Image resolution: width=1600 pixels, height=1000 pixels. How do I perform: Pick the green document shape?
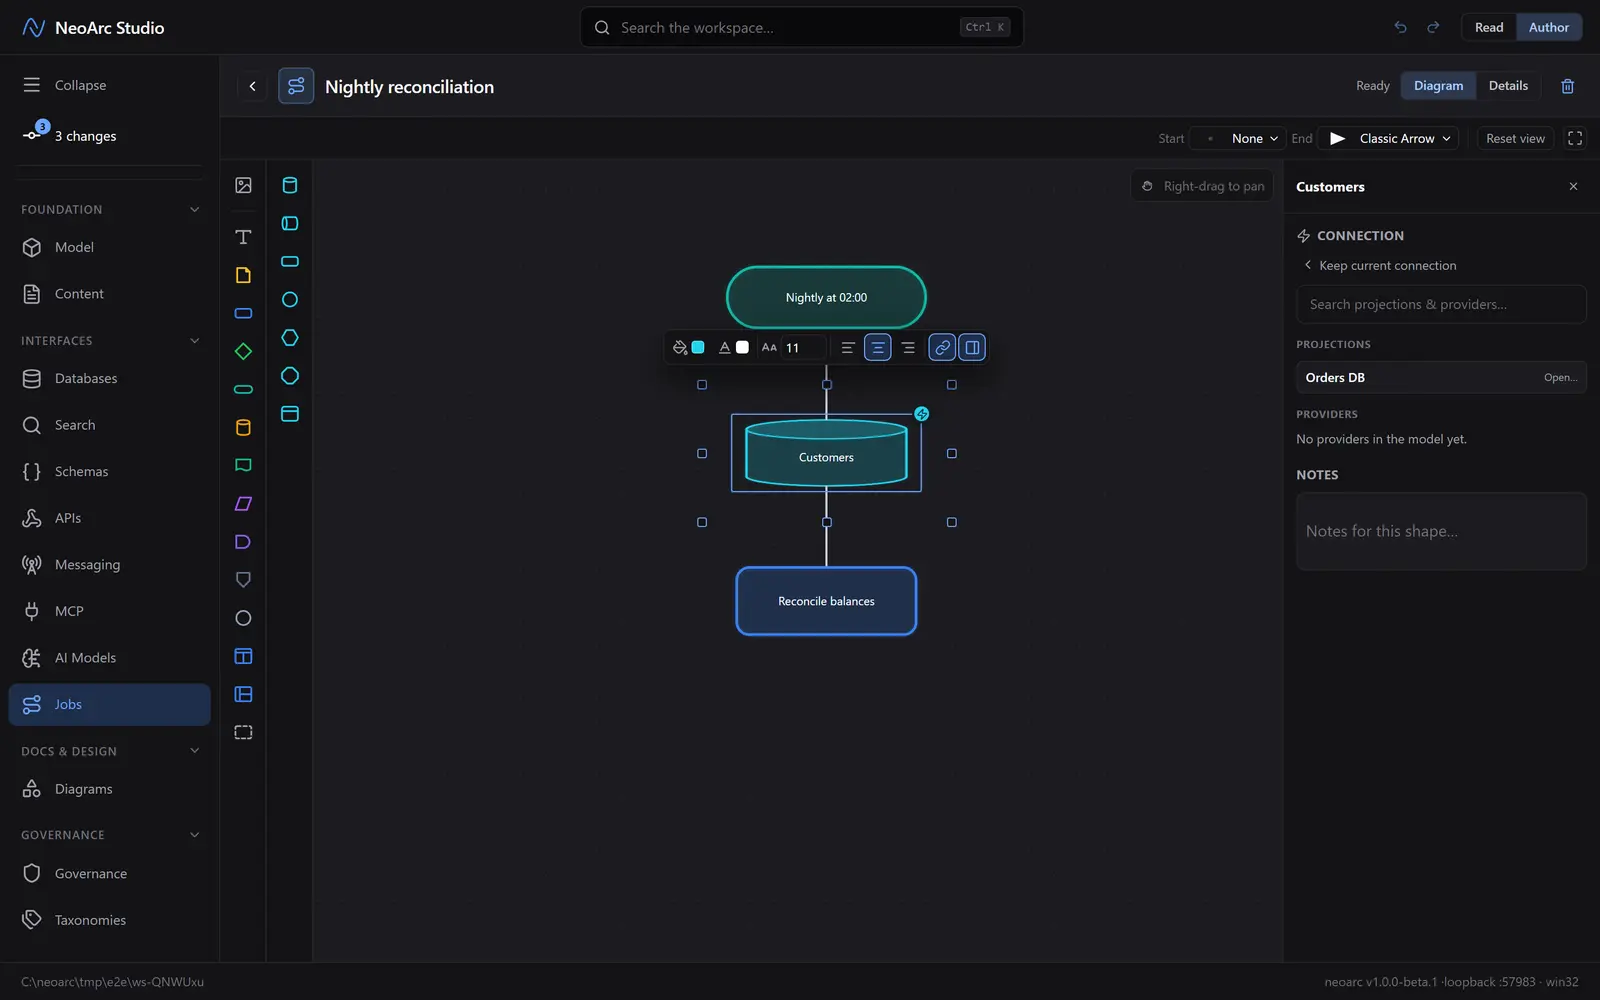(243, 465)
